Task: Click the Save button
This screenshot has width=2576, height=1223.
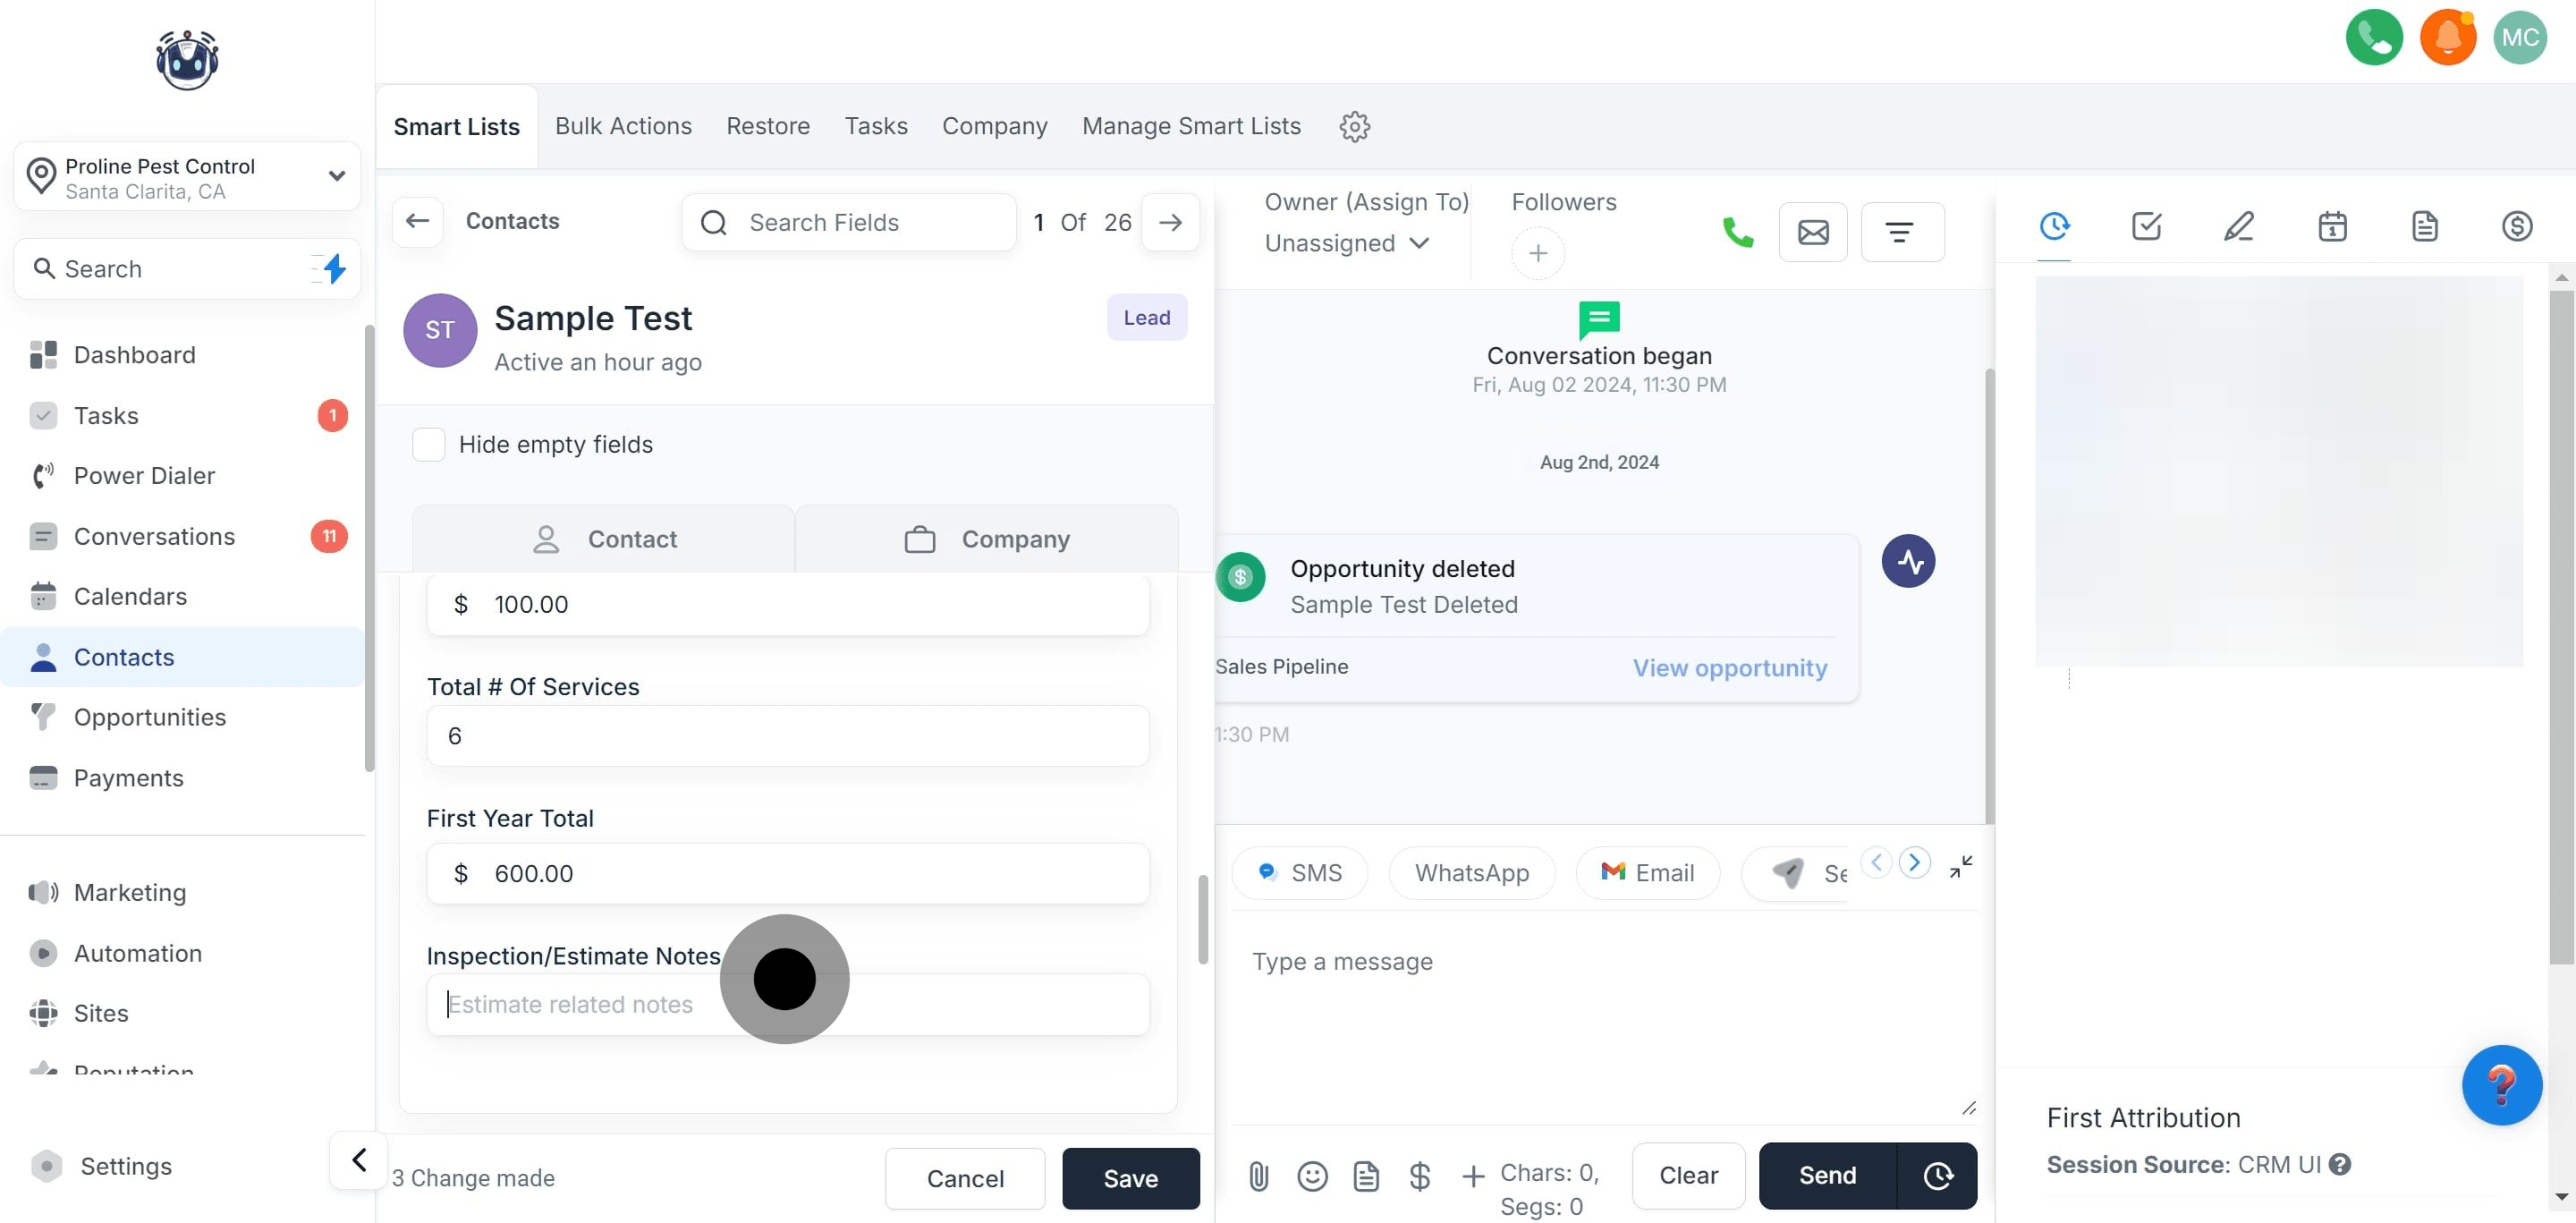Action: [1130, 1178]
